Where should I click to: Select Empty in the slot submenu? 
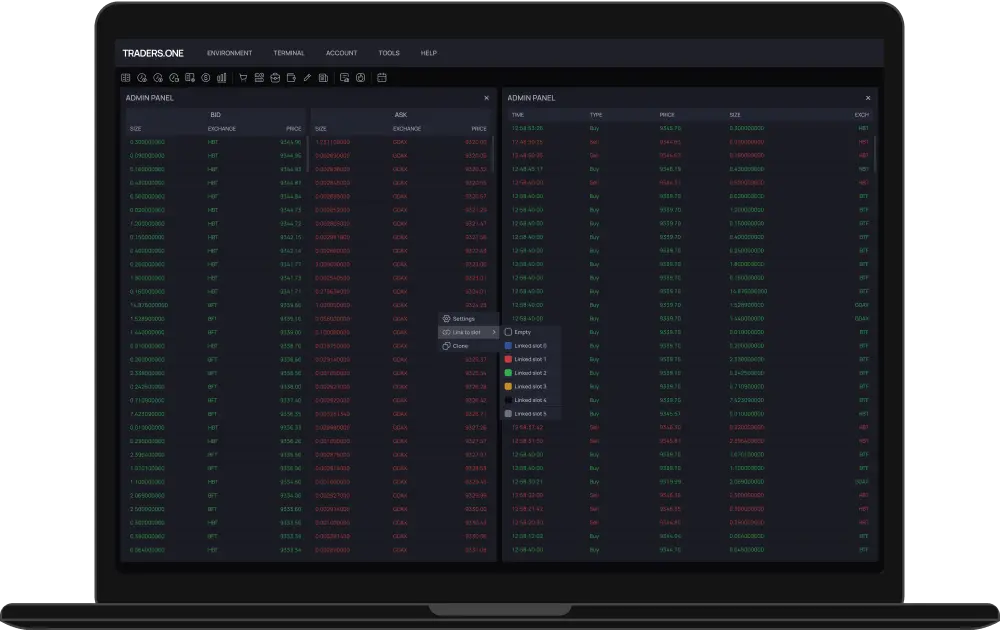click(x=524, y=332)
